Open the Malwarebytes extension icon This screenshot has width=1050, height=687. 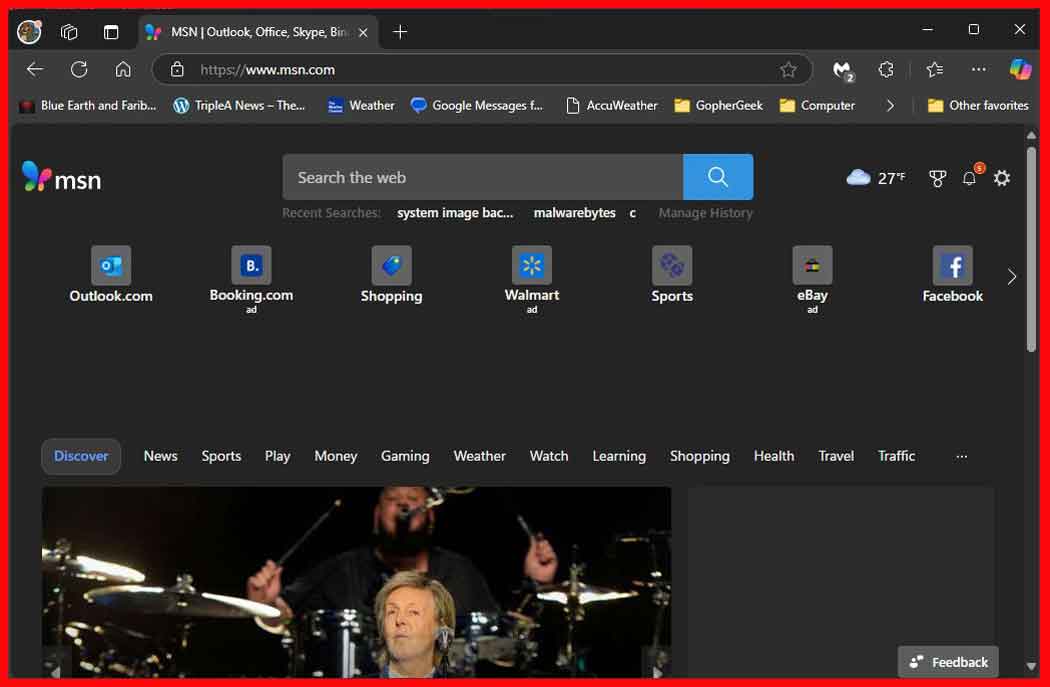843,70
